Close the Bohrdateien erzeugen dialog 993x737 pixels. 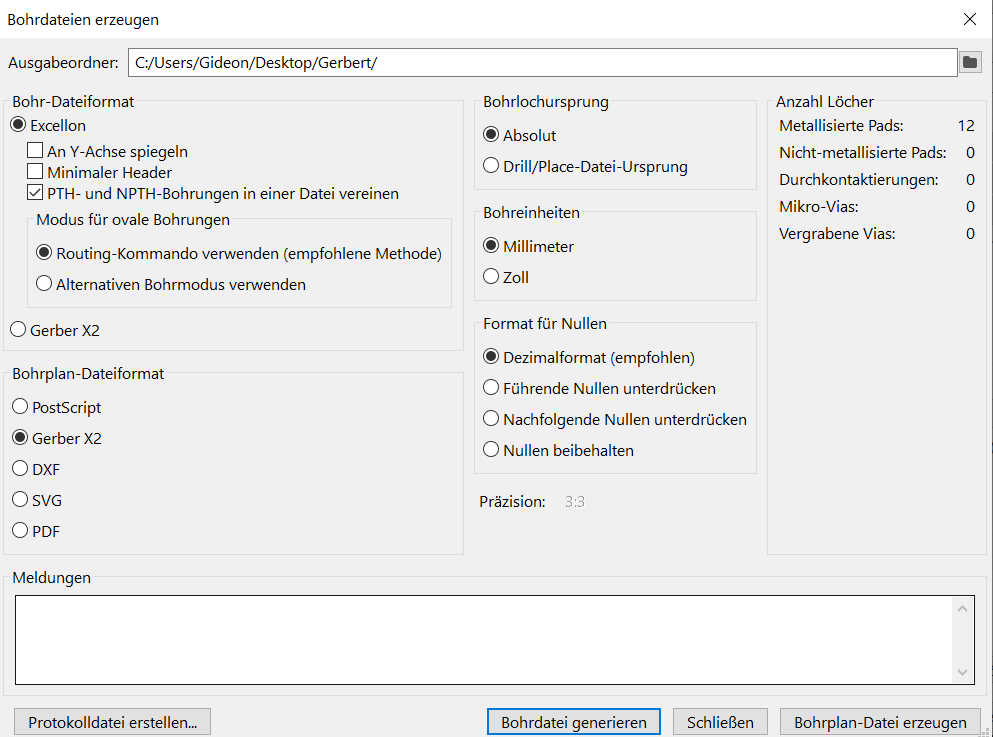pyautogui.click(x=969, y=19)
